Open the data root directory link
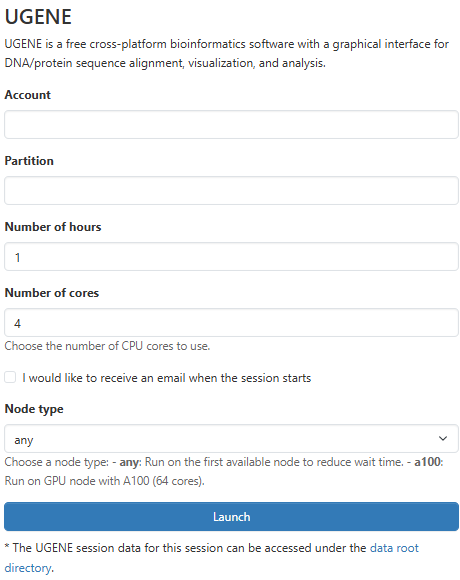 point(394,548)
